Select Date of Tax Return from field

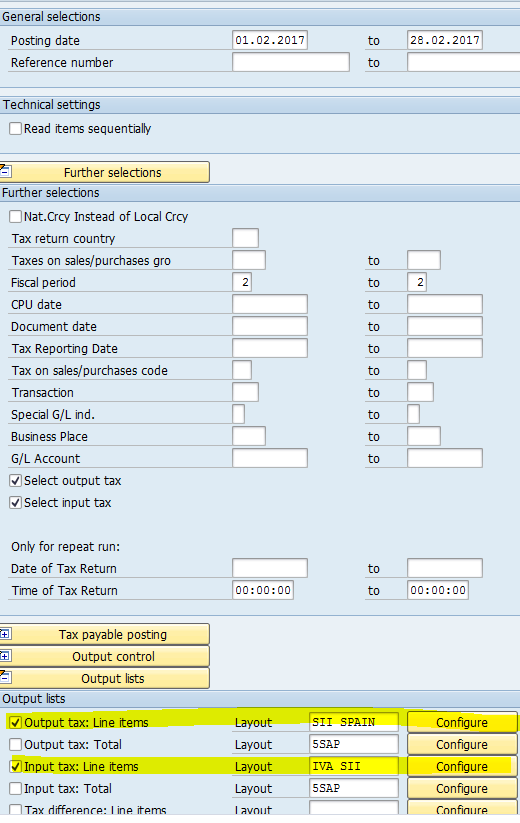click(x=270, y=568)
